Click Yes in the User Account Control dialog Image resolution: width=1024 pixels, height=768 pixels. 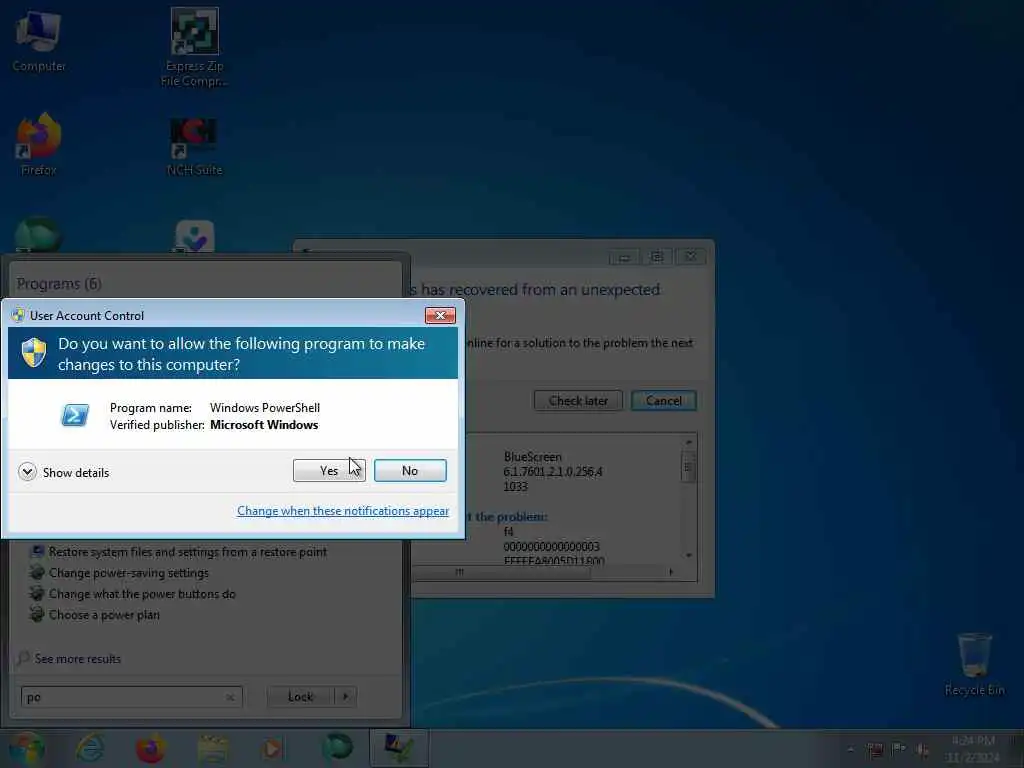coord(328,470)
